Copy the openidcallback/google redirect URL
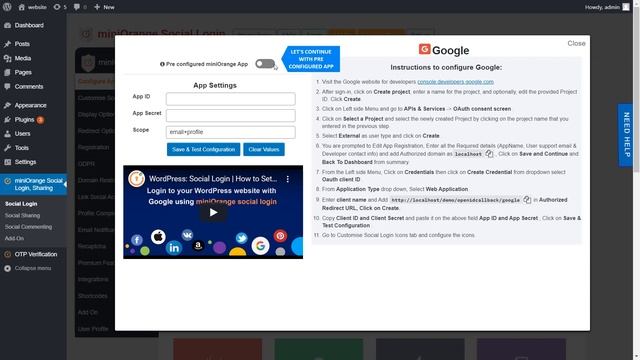This screenshot has width=640, height=360. click(x=527, y=200)
